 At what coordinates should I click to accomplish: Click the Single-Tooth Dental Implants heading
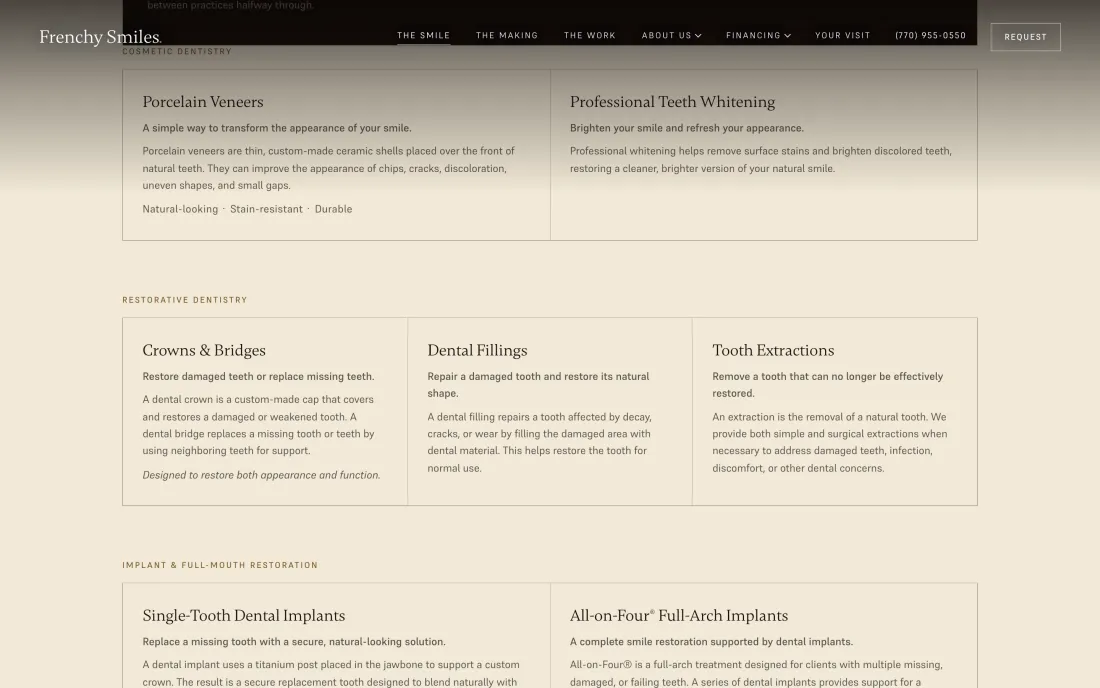(243, 615)
